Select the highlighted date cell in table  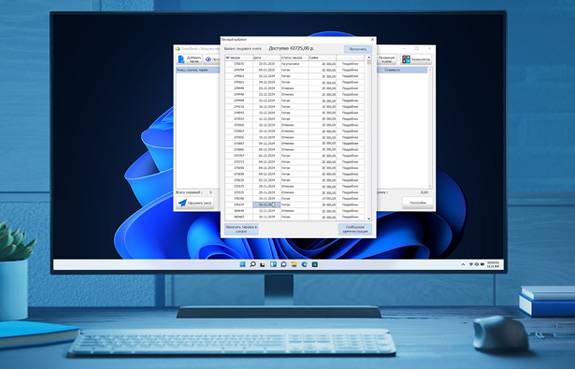pyautogui.click(x=266, y=205)
